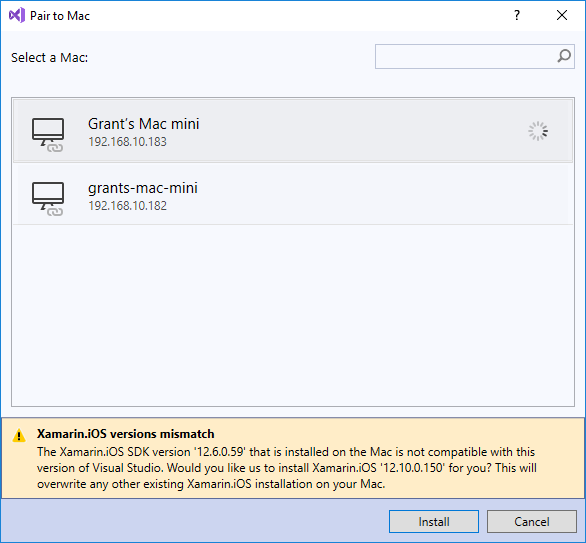586x543 pixels.
Task: Close the Pair to Mac dialog
Action: coord(562,15)
